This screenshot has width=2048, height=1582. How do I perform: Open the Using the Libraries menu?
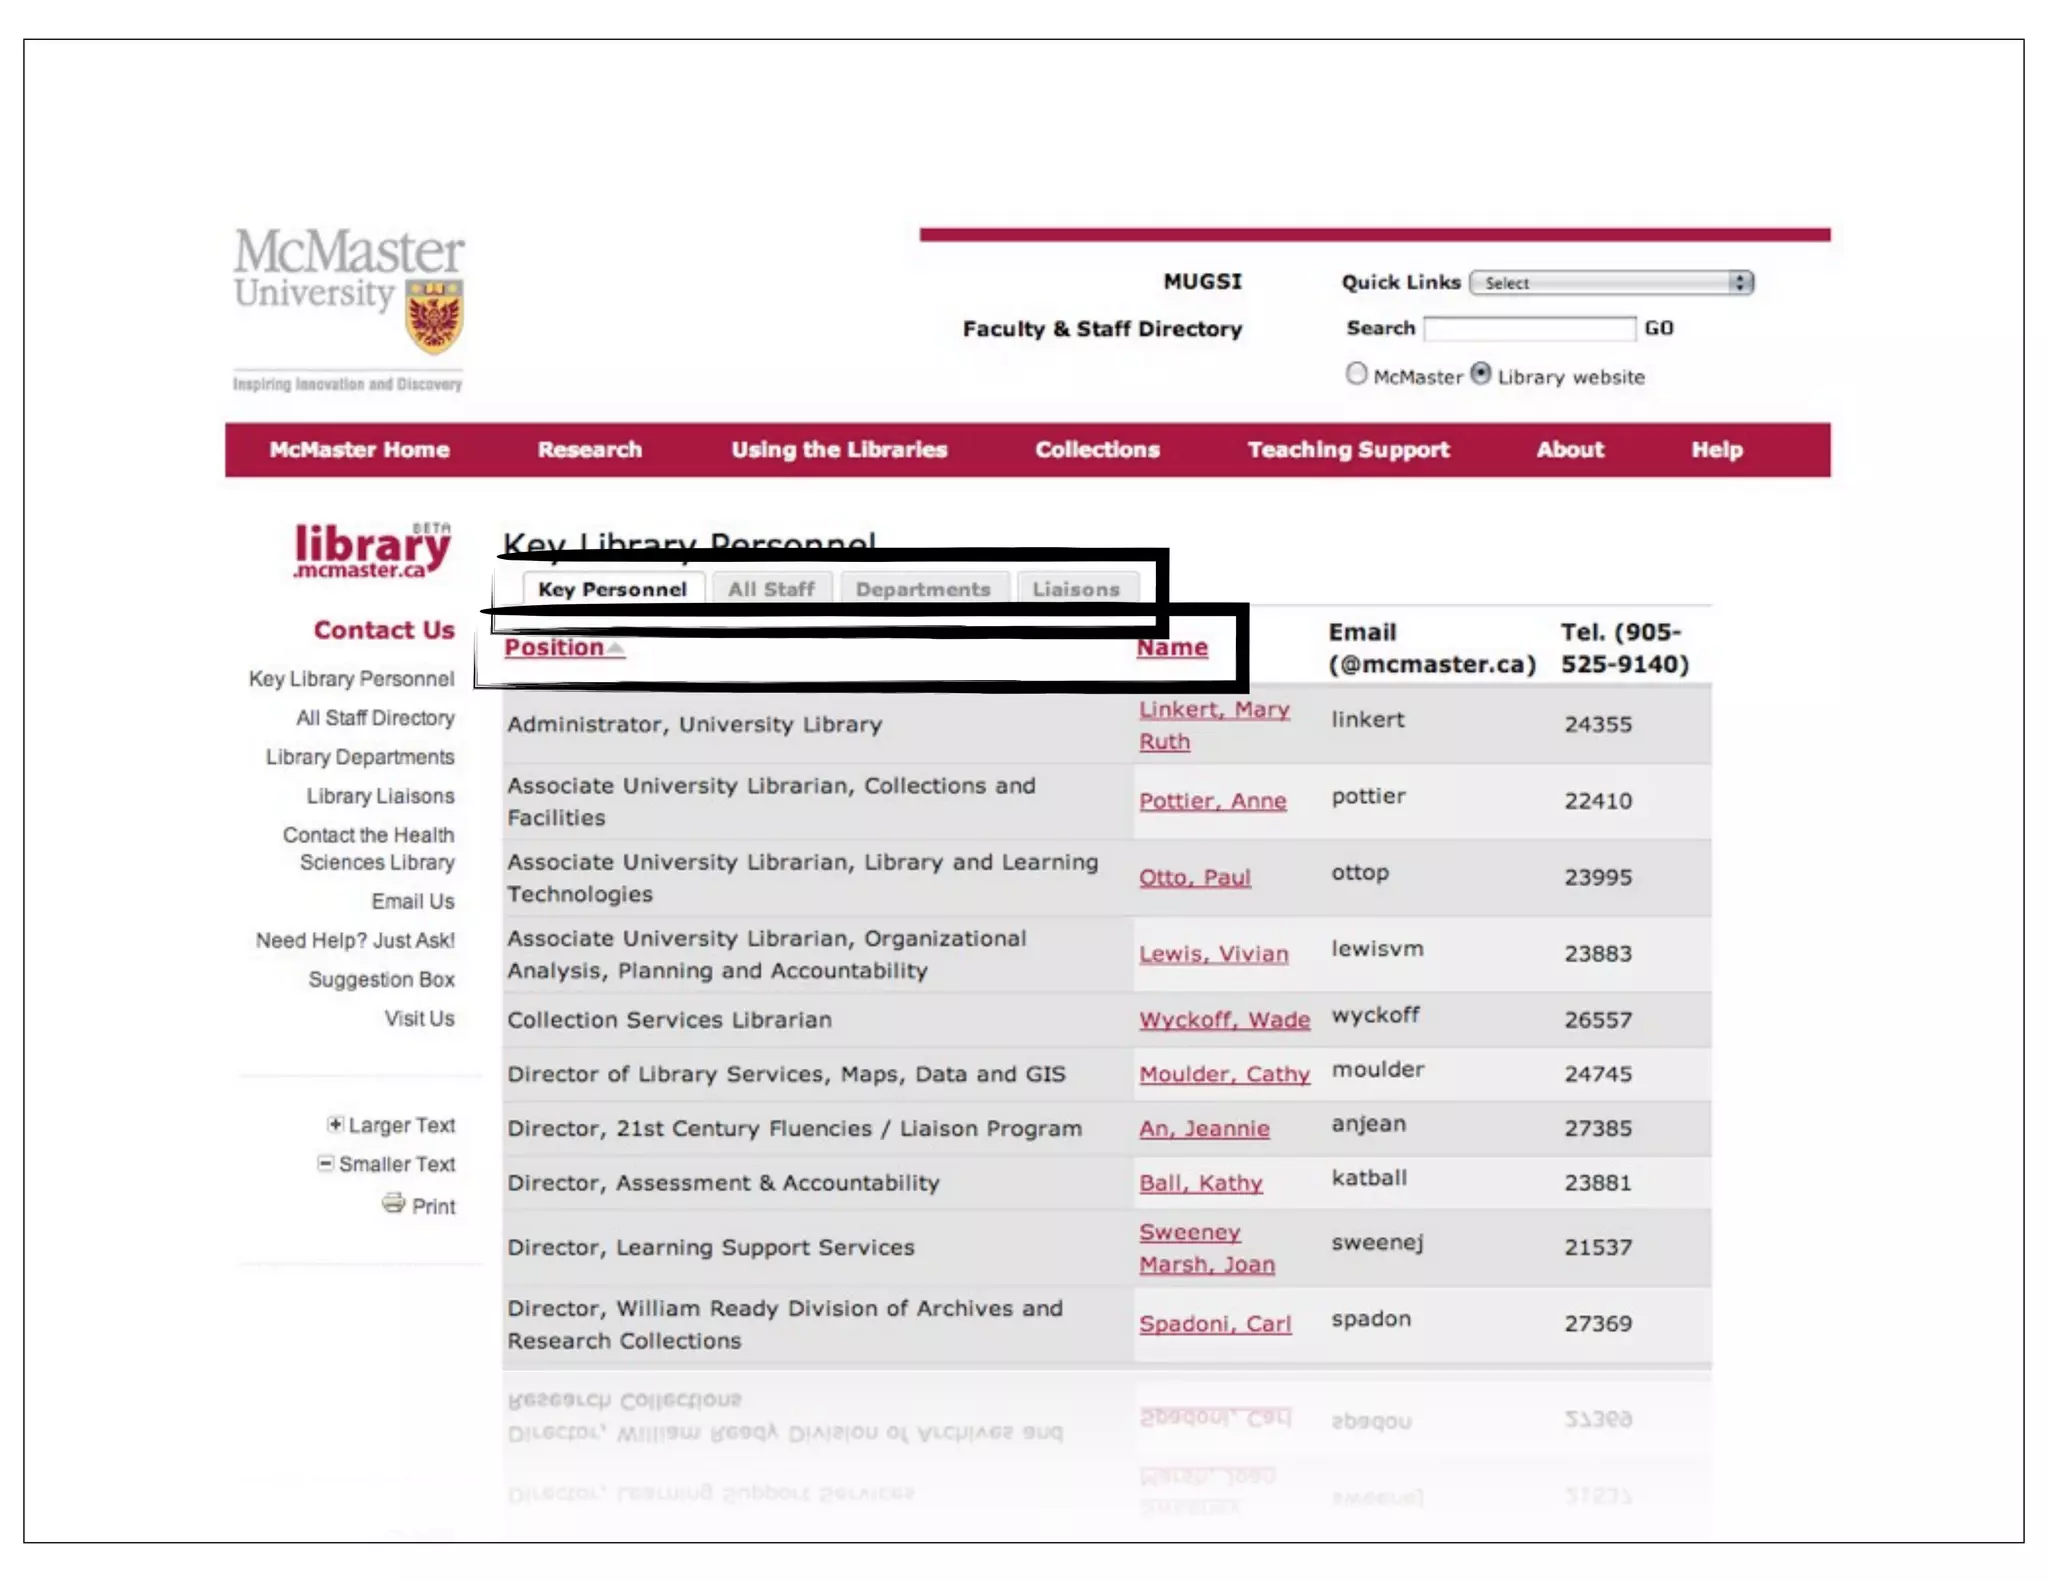[x=838, y=450]
